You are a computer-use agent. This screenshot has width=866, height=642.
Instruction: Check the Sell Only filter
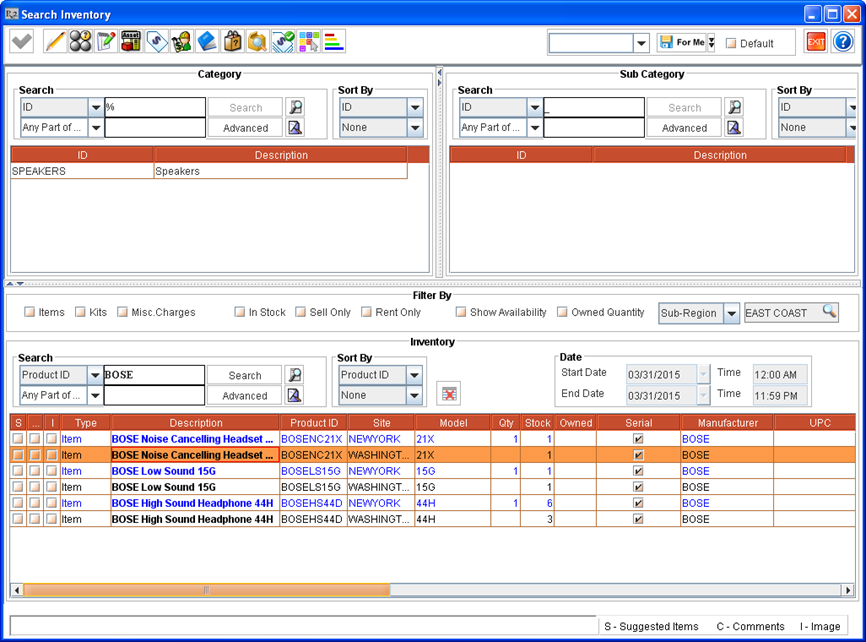(300, 312)
